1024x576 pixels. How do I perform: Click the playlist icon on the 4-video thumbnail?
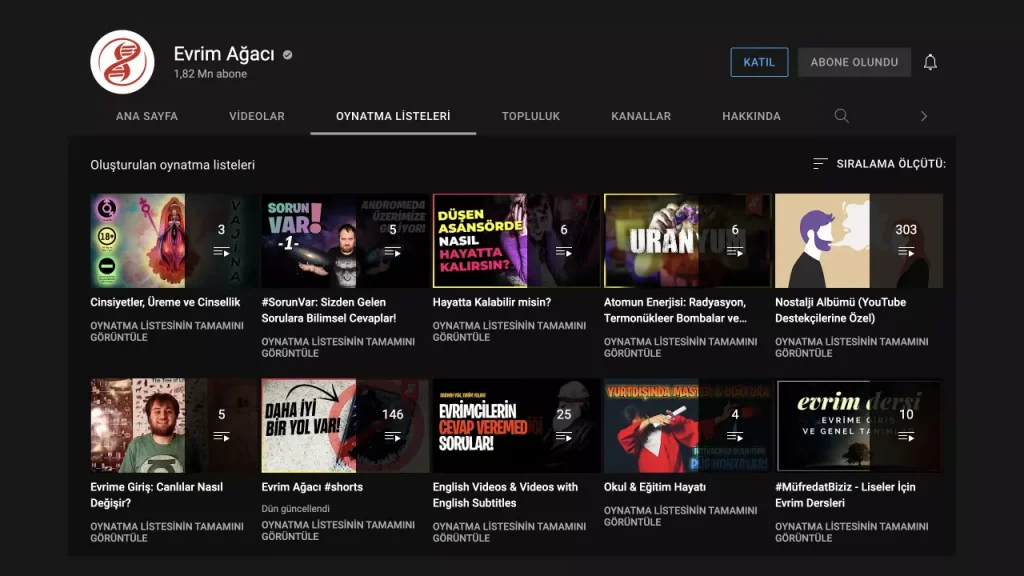pos(735,436)
